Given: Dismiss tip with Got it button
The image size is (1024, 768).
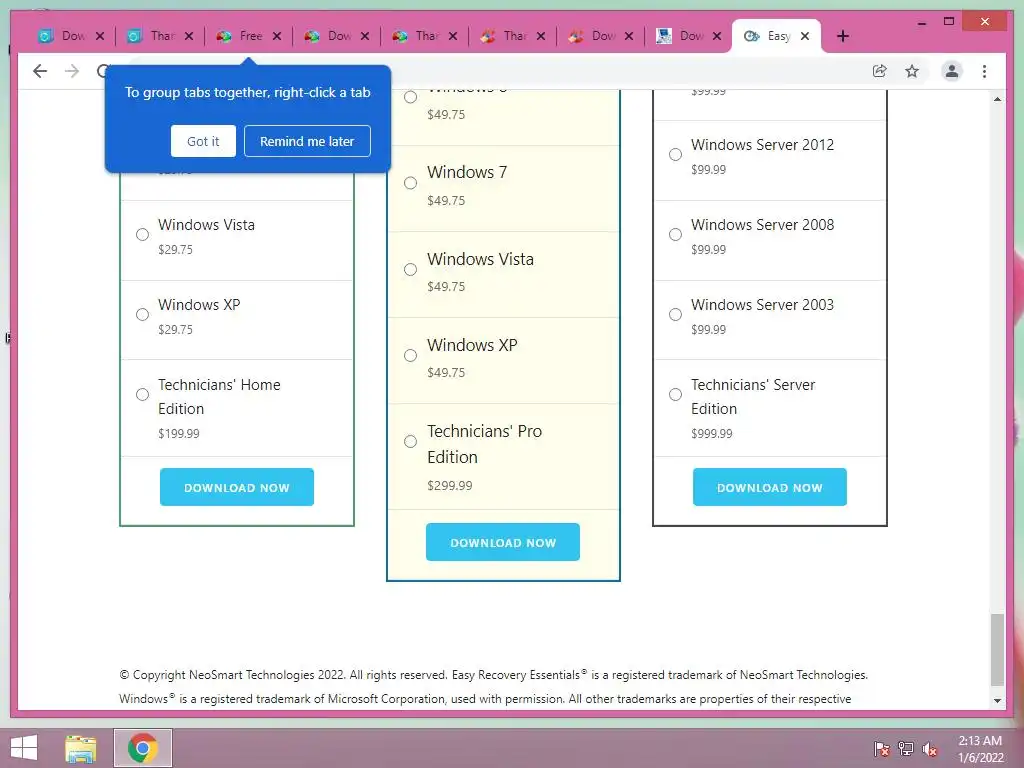Looking at the screenshot, I should pos(203,141).
